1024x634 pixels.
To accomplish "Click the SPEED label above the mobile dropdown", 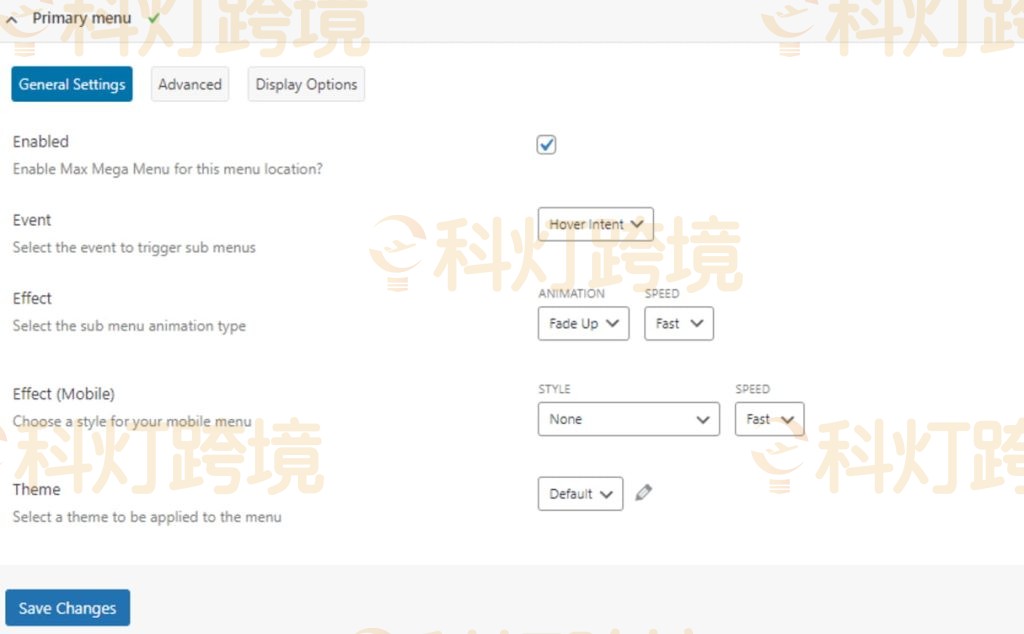I will (753, 389).
